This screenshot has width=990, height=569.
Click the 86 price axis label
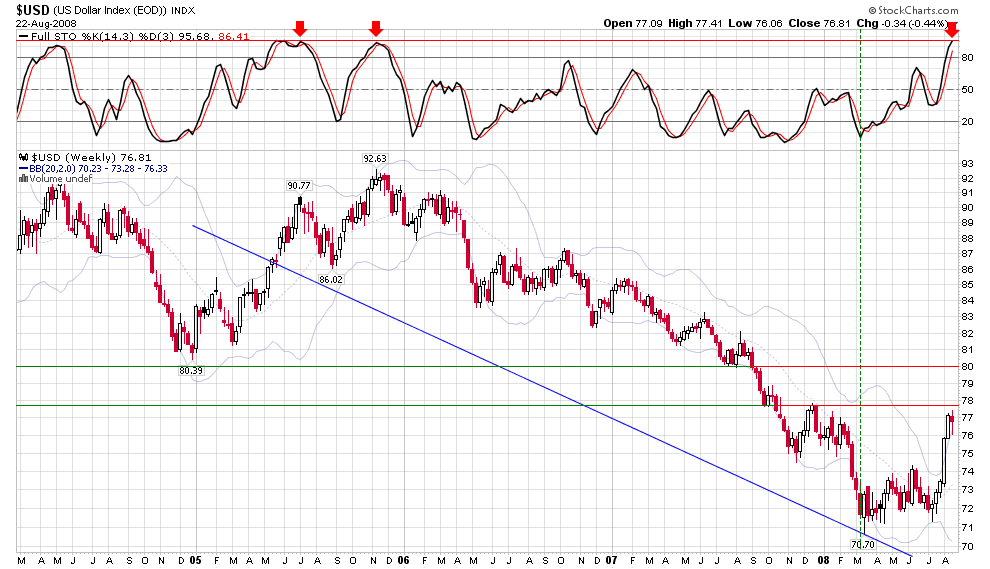[967, 270]
